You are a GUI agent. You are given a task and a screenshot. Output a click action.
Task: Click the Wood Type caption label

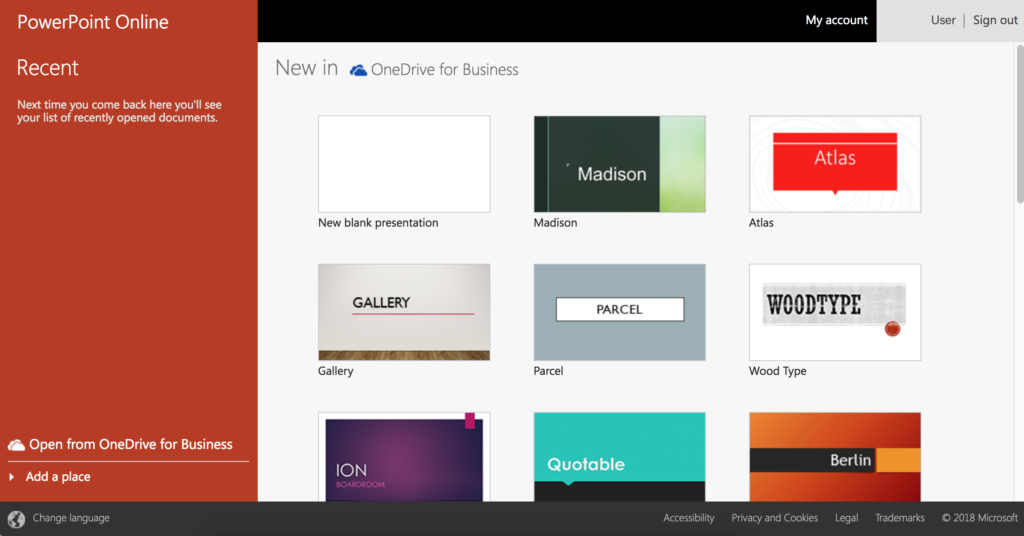click(777, 371)
